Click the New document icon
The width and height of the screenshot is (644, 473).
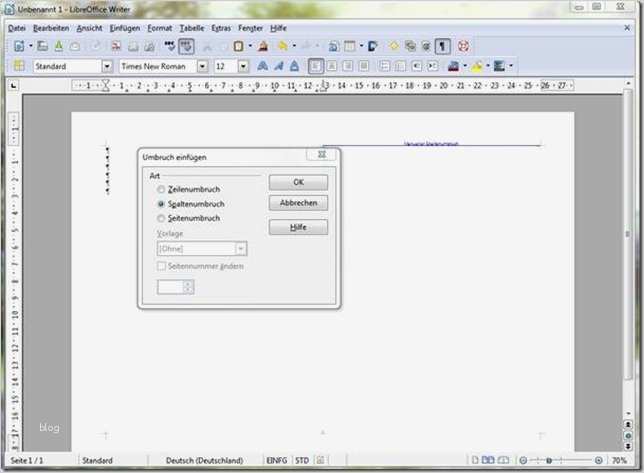(x=19, y=46)
